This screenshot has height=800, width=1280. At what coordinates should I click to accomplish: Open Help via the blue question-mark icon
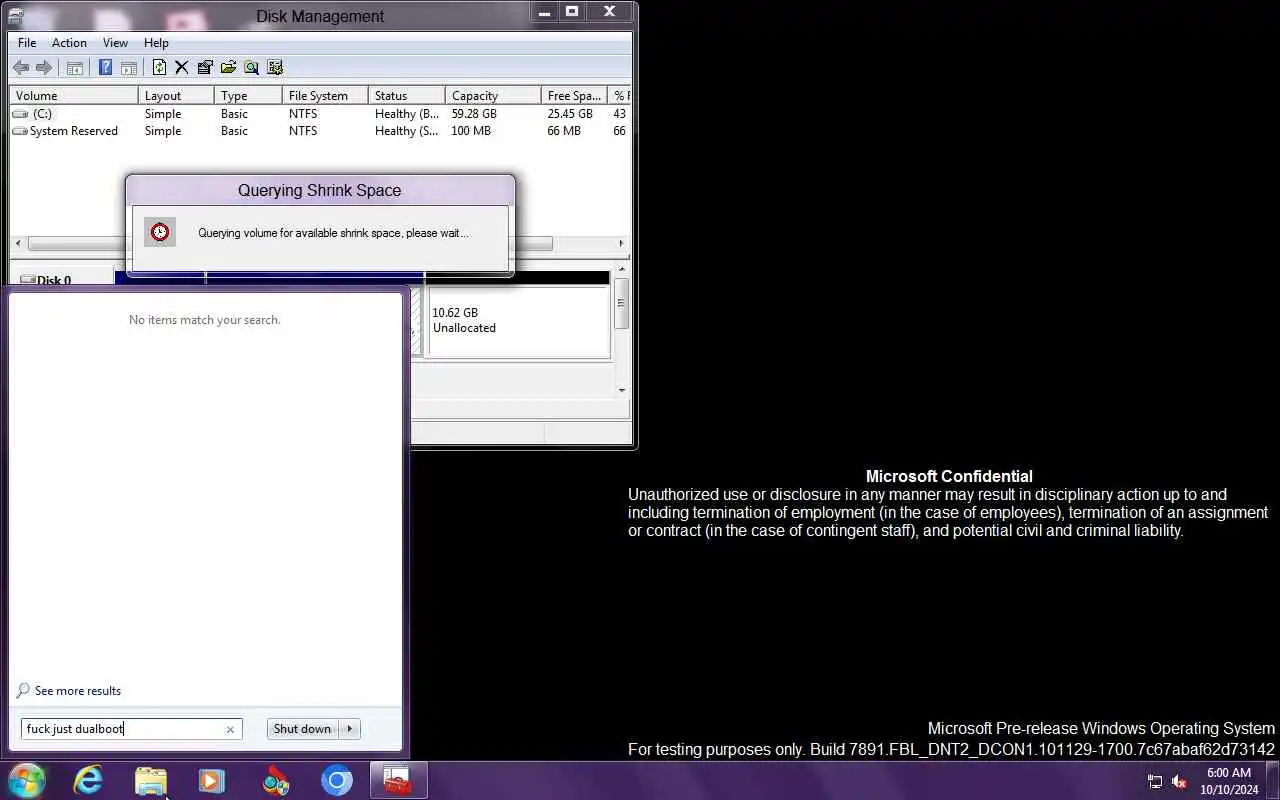tap(105, 68)
